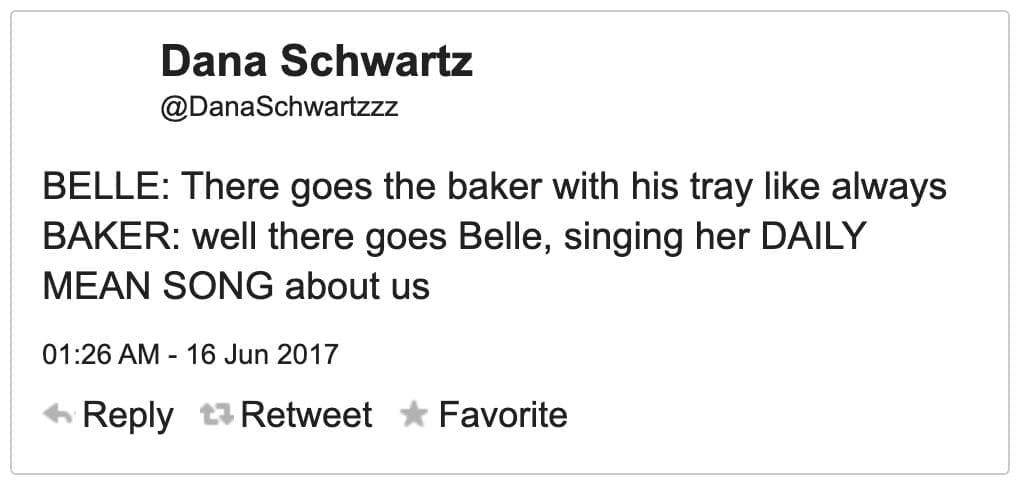Image resolution: width=1024 pixels, height=486 pixels.
Task: Open the 01:26 AM timestamp link
Action: (x=101, y=354)
